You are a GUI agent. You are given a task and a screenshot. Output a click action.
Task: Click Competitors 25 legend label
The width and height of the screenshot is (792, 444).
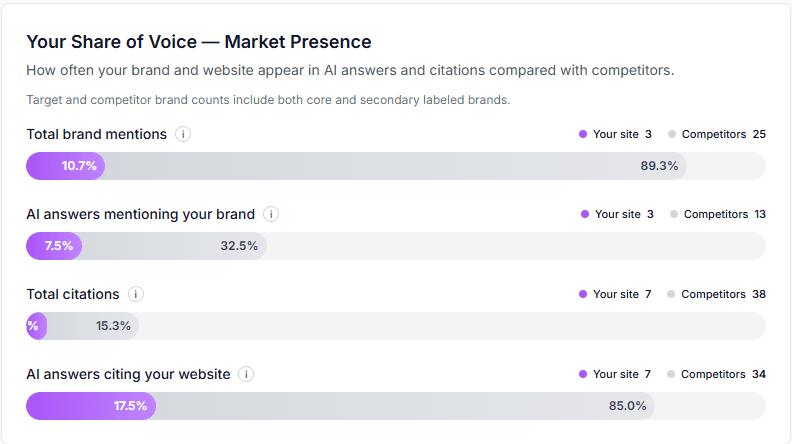(722, 134)
